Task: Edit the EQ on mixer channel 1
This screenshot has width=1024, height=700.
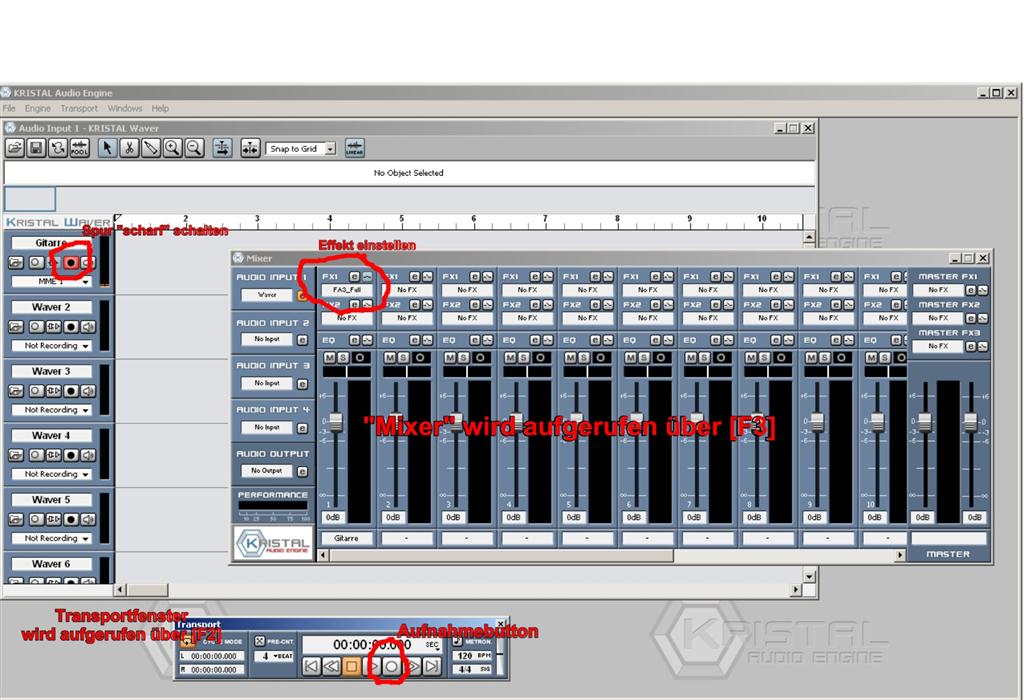Action: (355, 340)
